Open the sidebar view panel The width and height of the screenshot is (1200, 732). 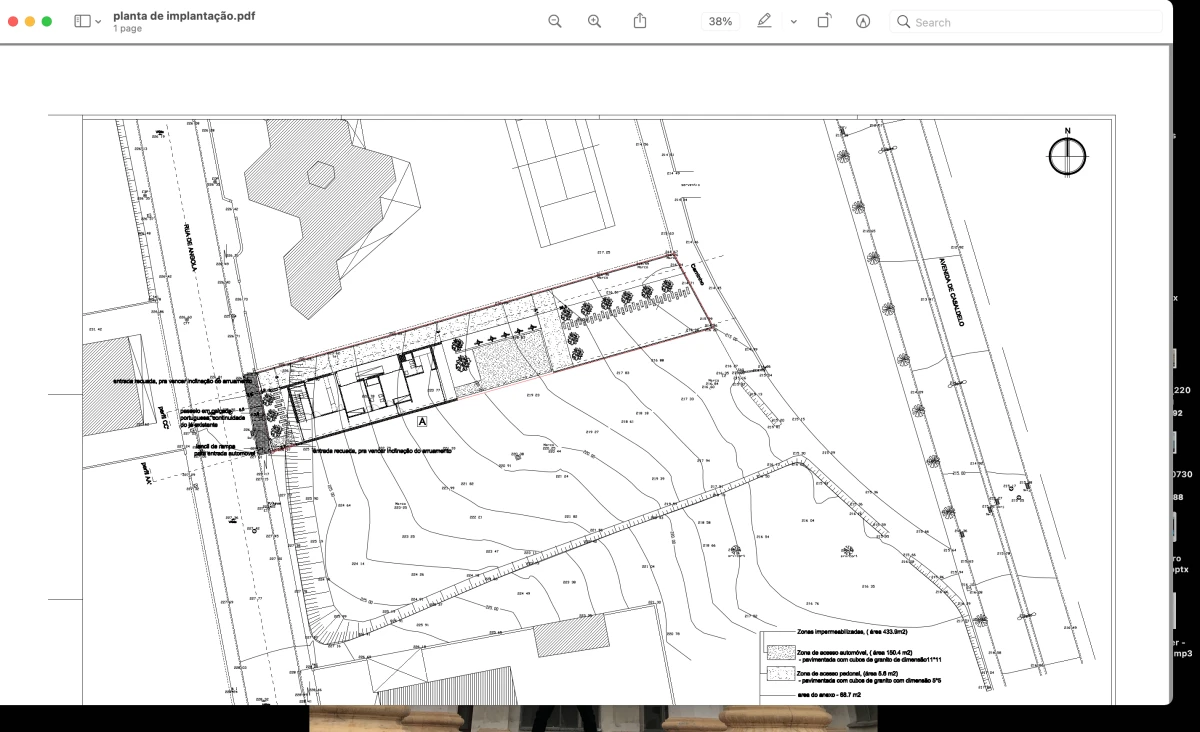pos(80,20)
